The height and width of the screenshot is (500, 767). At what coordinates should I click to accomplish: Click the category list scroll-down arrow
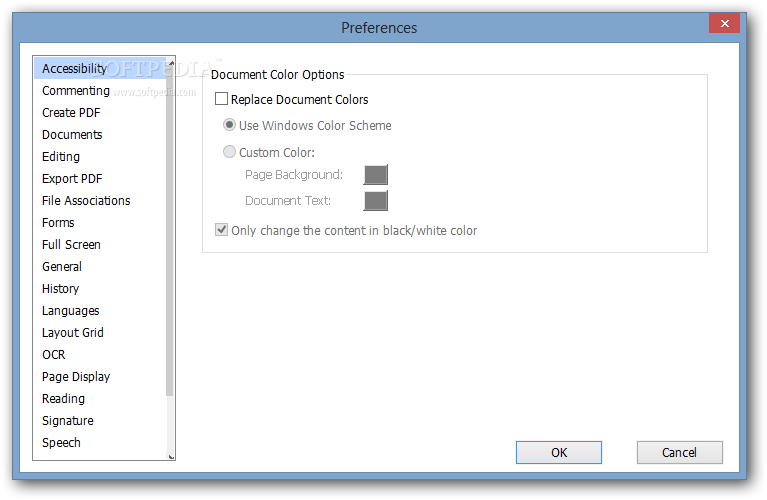tap(171, 456)
